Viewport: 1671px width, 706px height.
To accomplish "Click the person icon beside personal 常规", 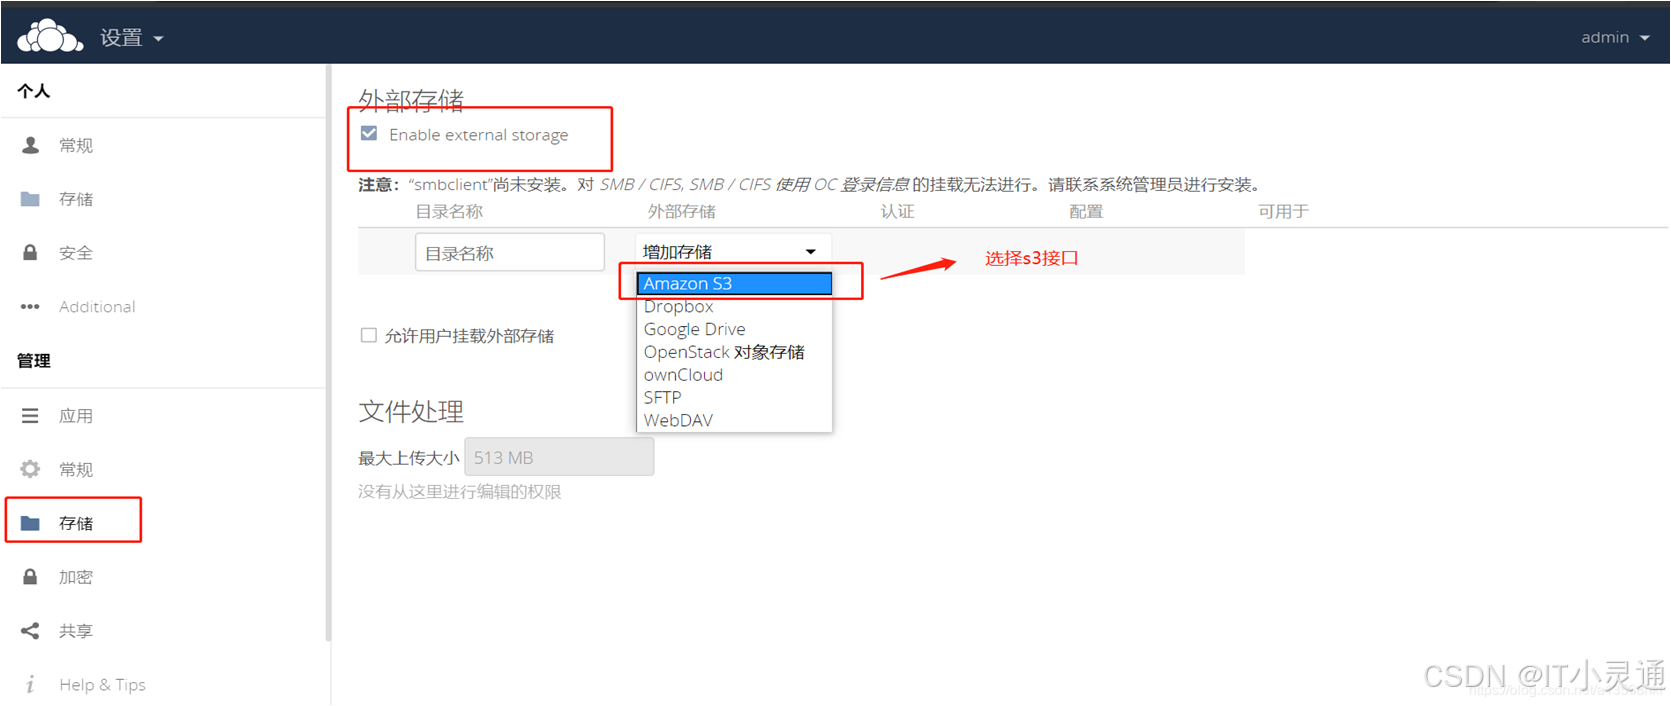I will coord(31,145).
